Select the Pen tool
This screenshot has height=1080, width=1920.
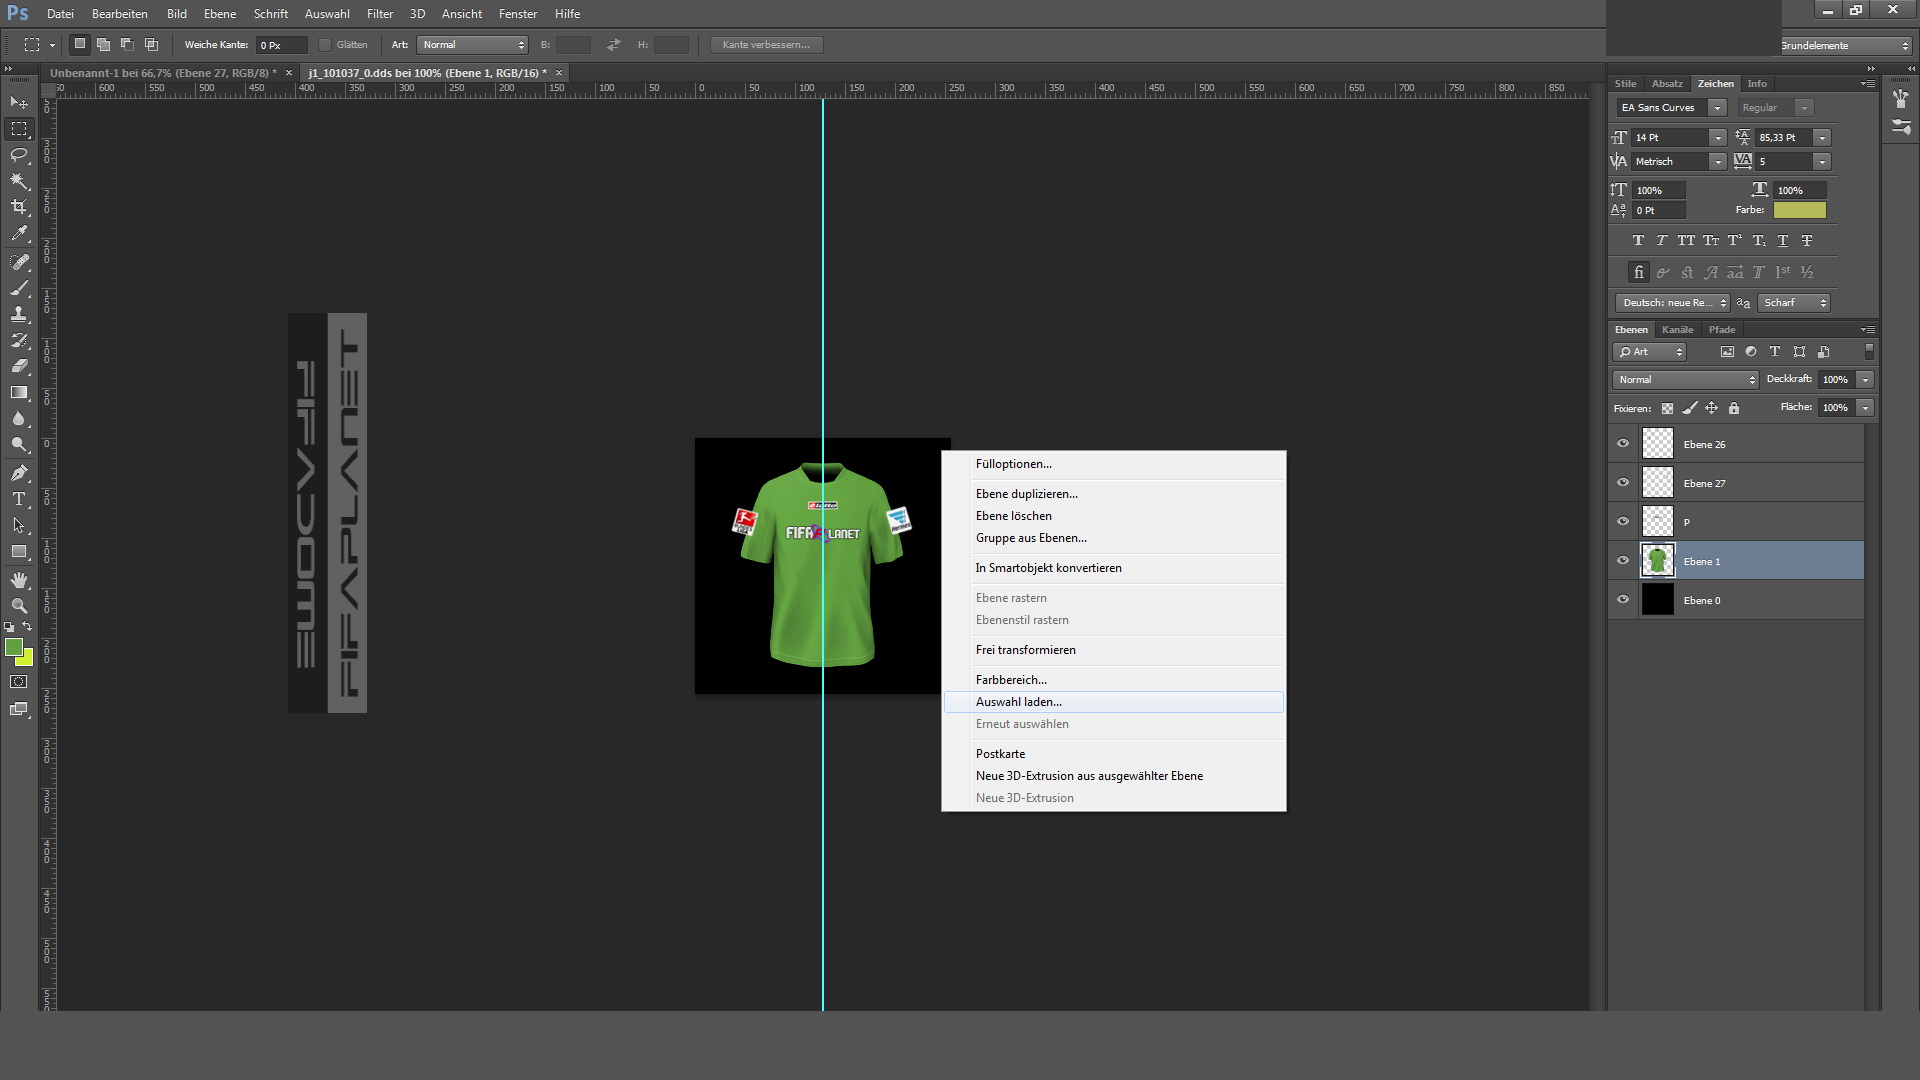tap(19, 473)
